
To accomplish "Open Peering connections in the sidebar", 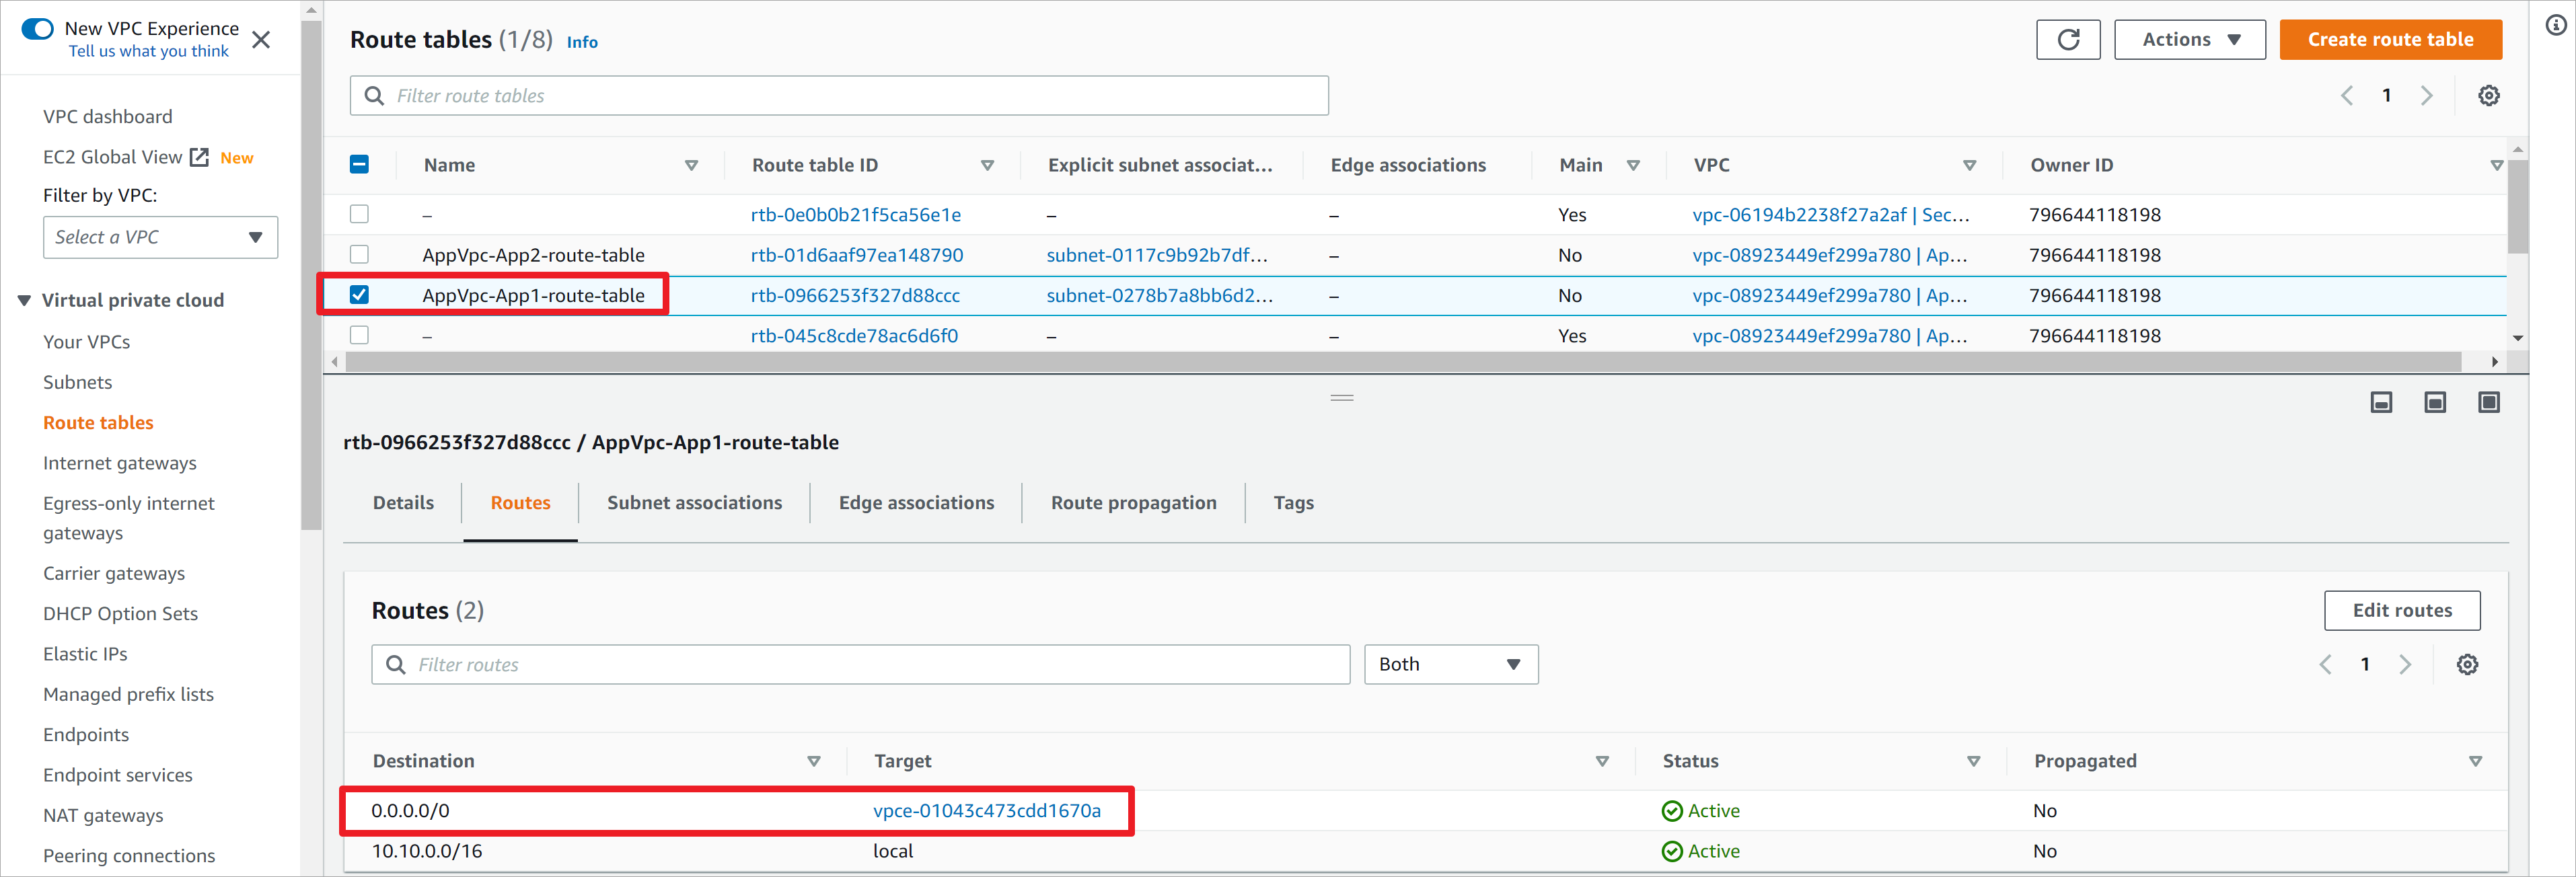I will tap(129, 856).
